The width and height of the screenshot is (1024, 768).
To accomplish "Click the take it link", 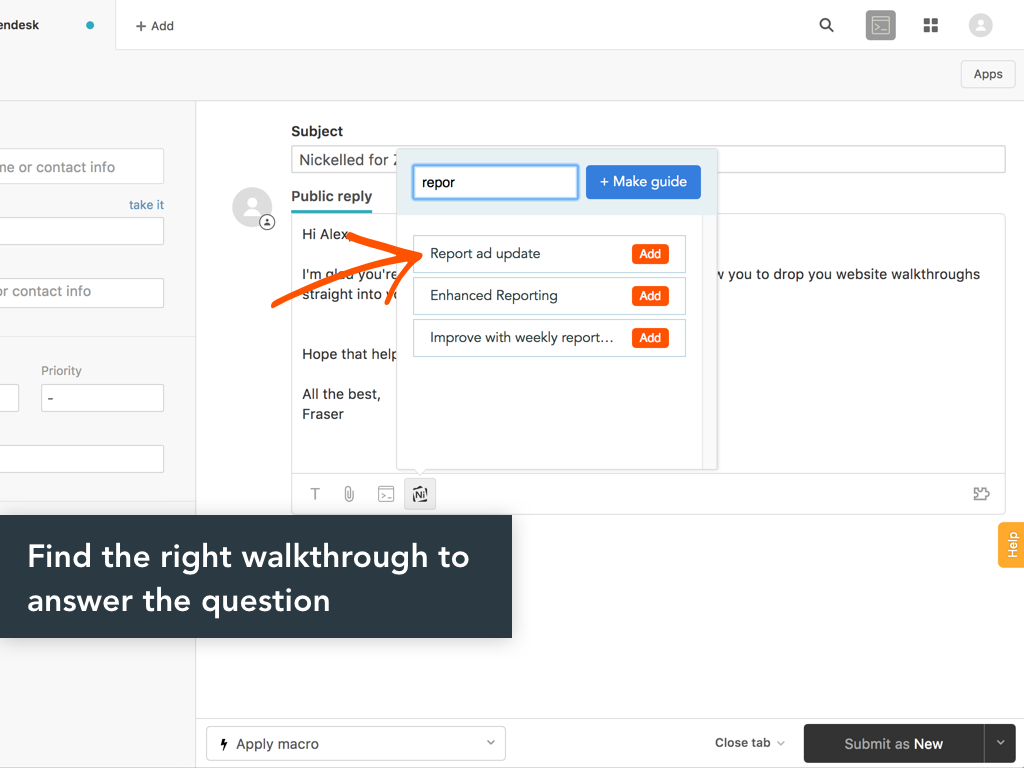I will 146,205.
